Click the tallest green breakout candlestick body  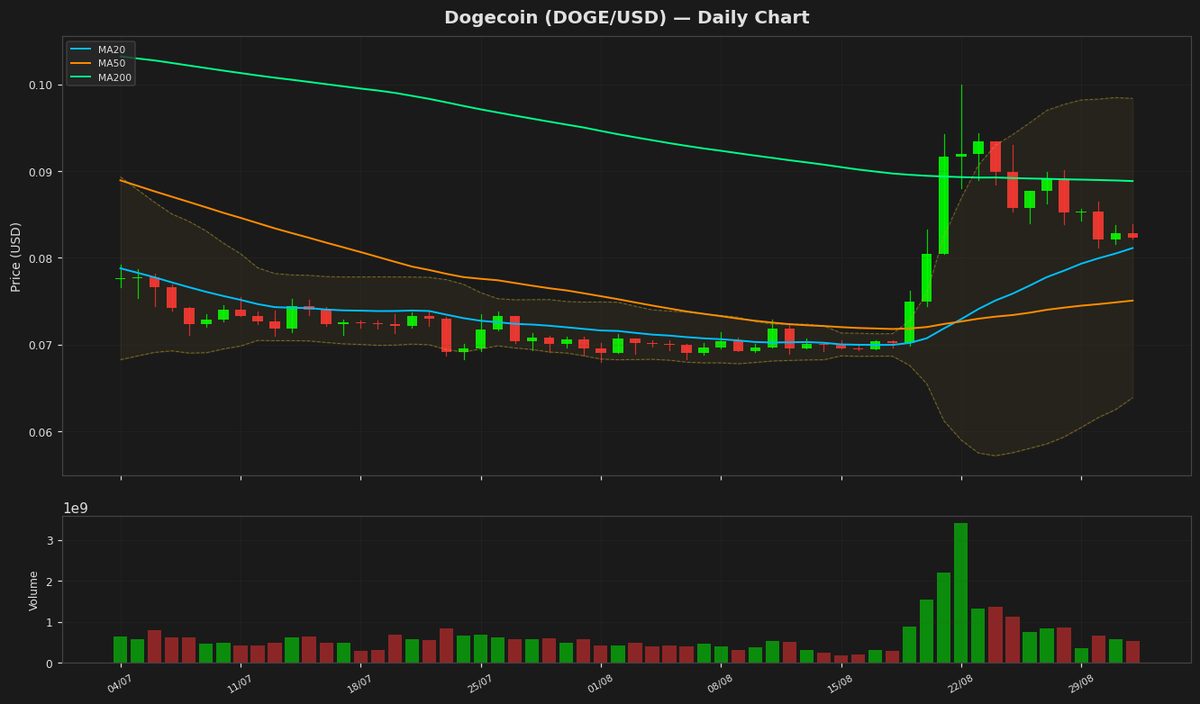coord(944,205)
